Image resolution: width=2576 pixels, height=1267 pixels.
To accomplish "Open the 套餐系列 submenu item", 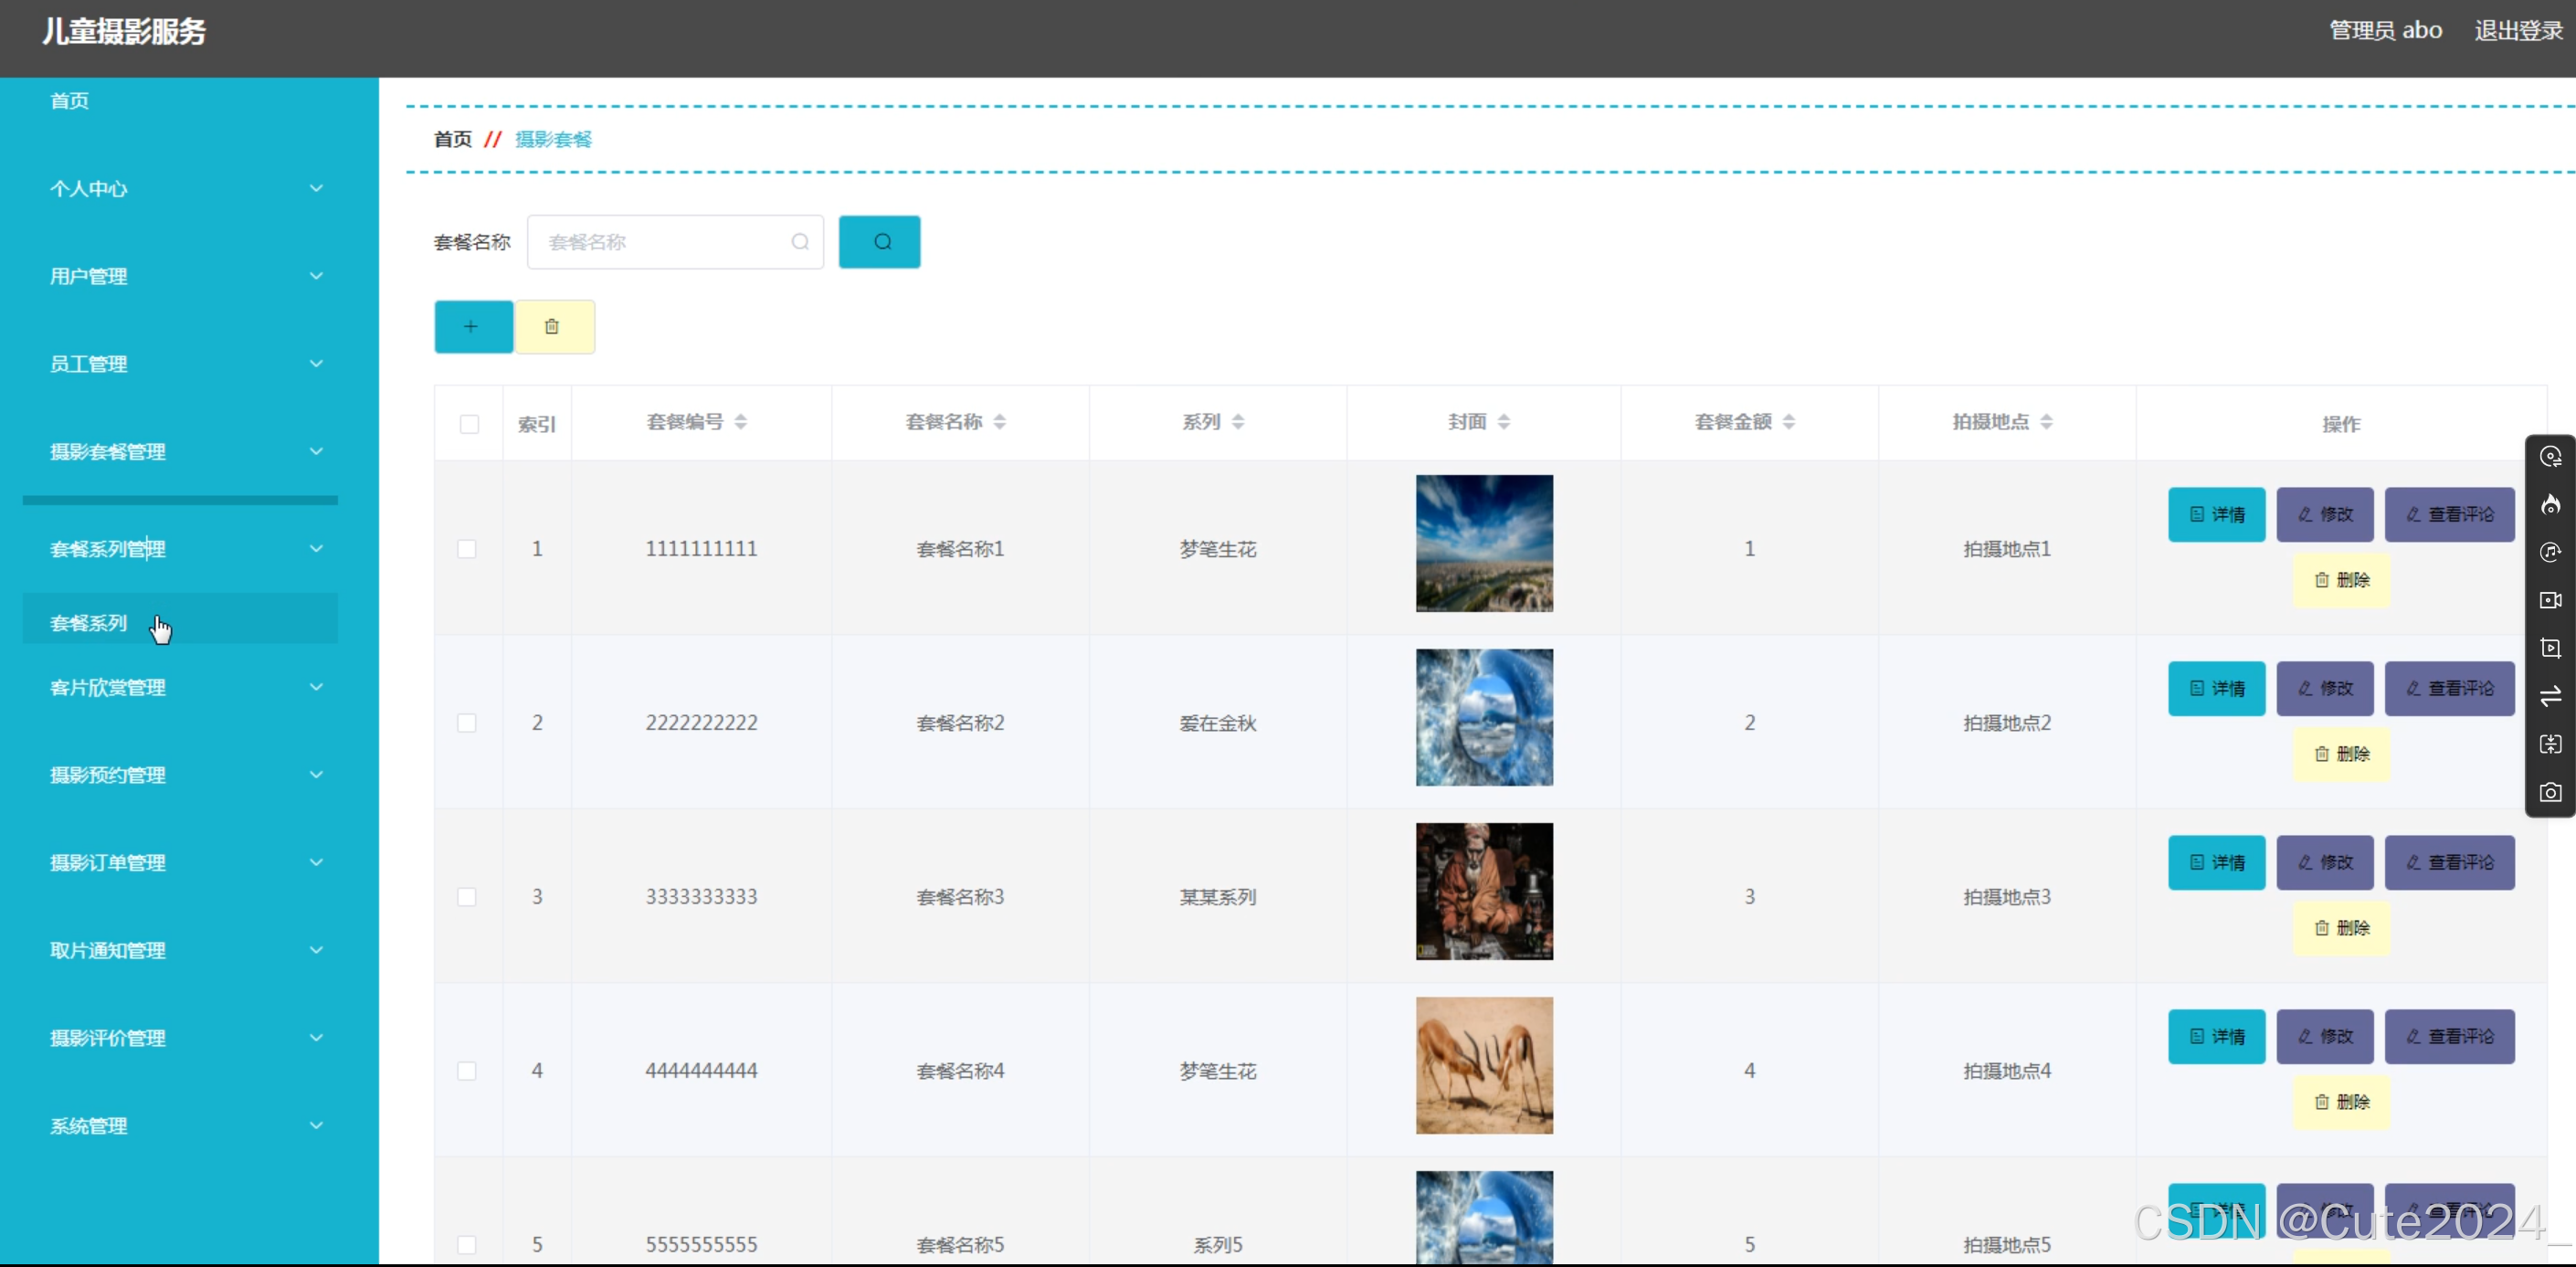I will tap(90, 623).
